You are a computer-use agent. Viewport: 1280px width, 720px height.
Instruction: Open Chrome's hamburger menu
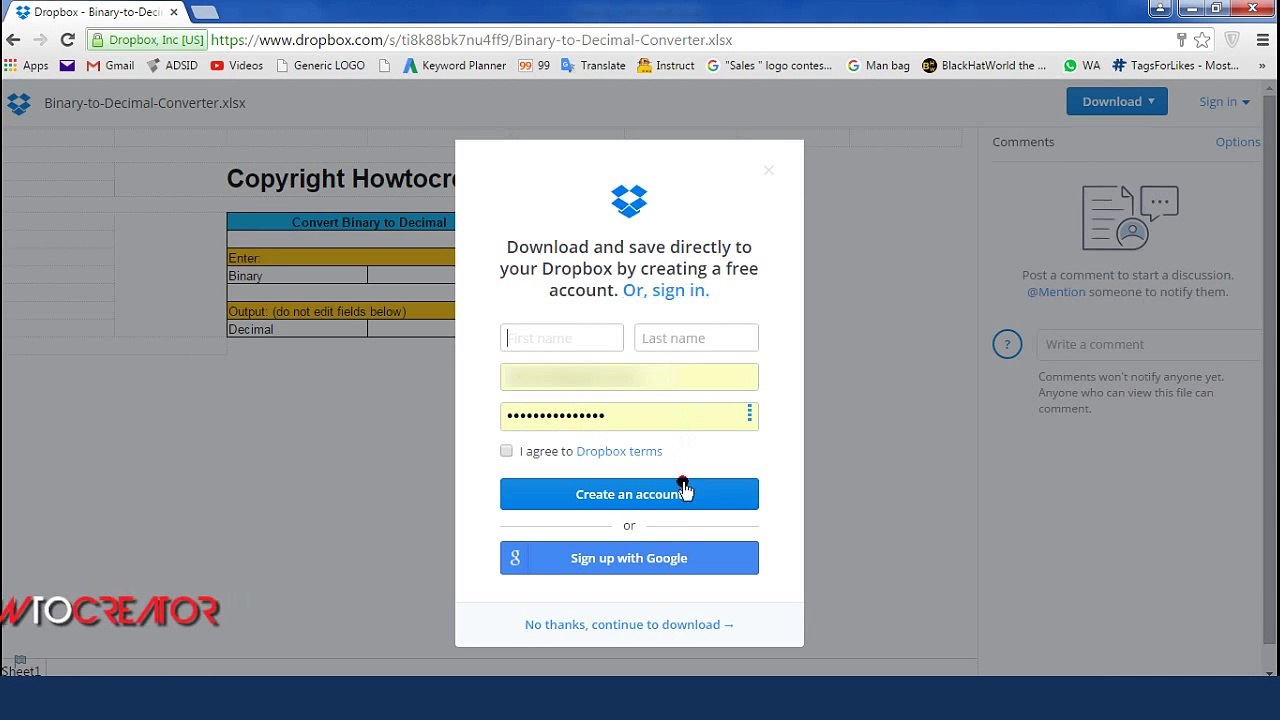[1263, 40]
